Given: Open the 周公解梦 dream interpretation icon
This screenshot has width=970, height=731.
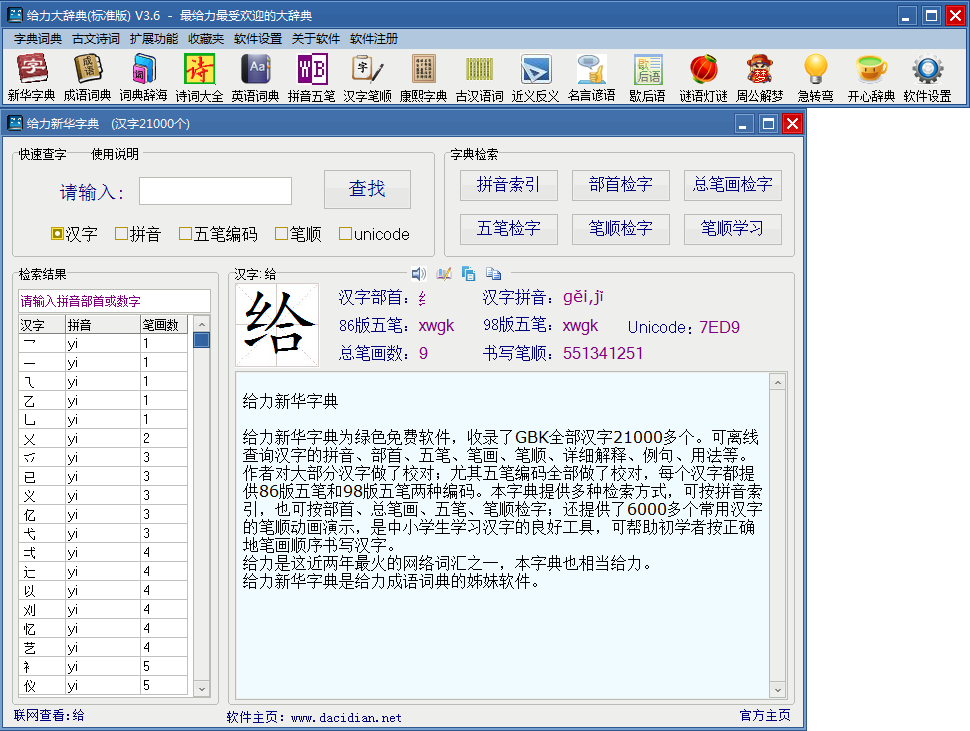Looking at the screenshot, I should 759,77.
